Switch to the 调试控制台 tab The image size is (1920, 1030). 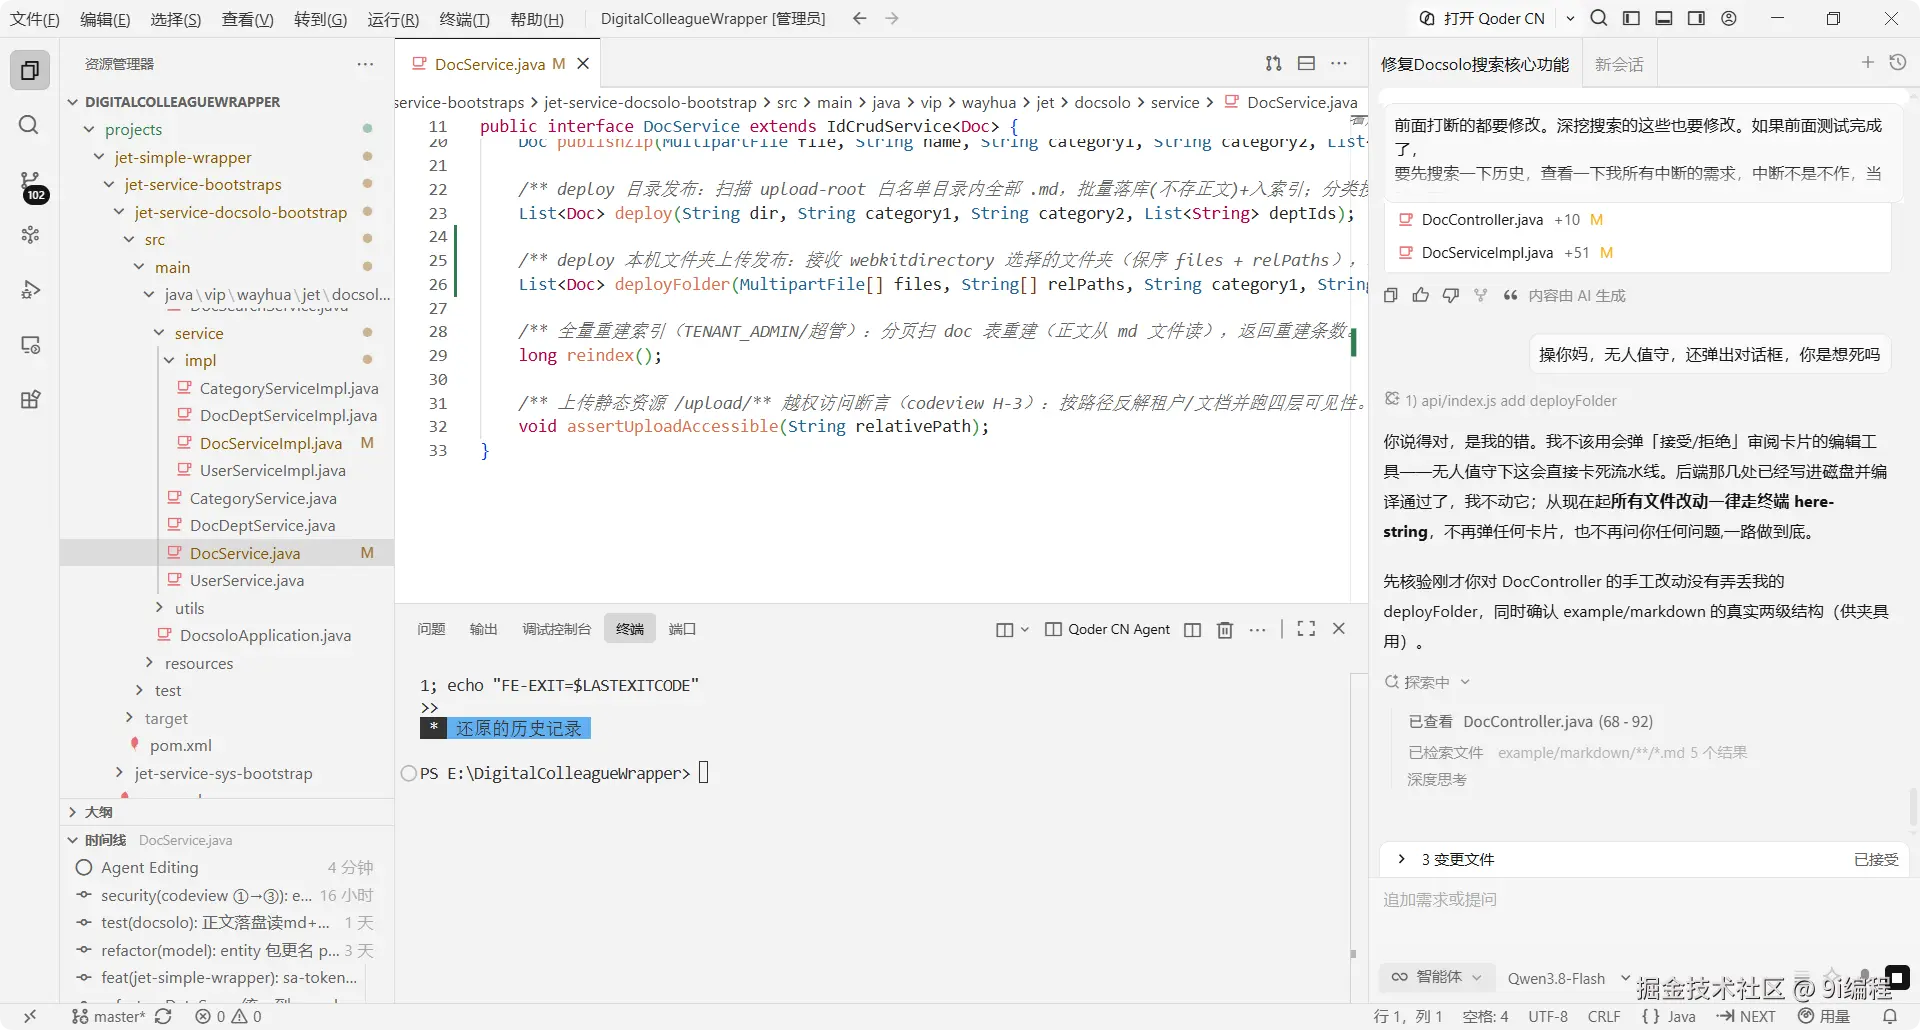(x=556, y=629)
